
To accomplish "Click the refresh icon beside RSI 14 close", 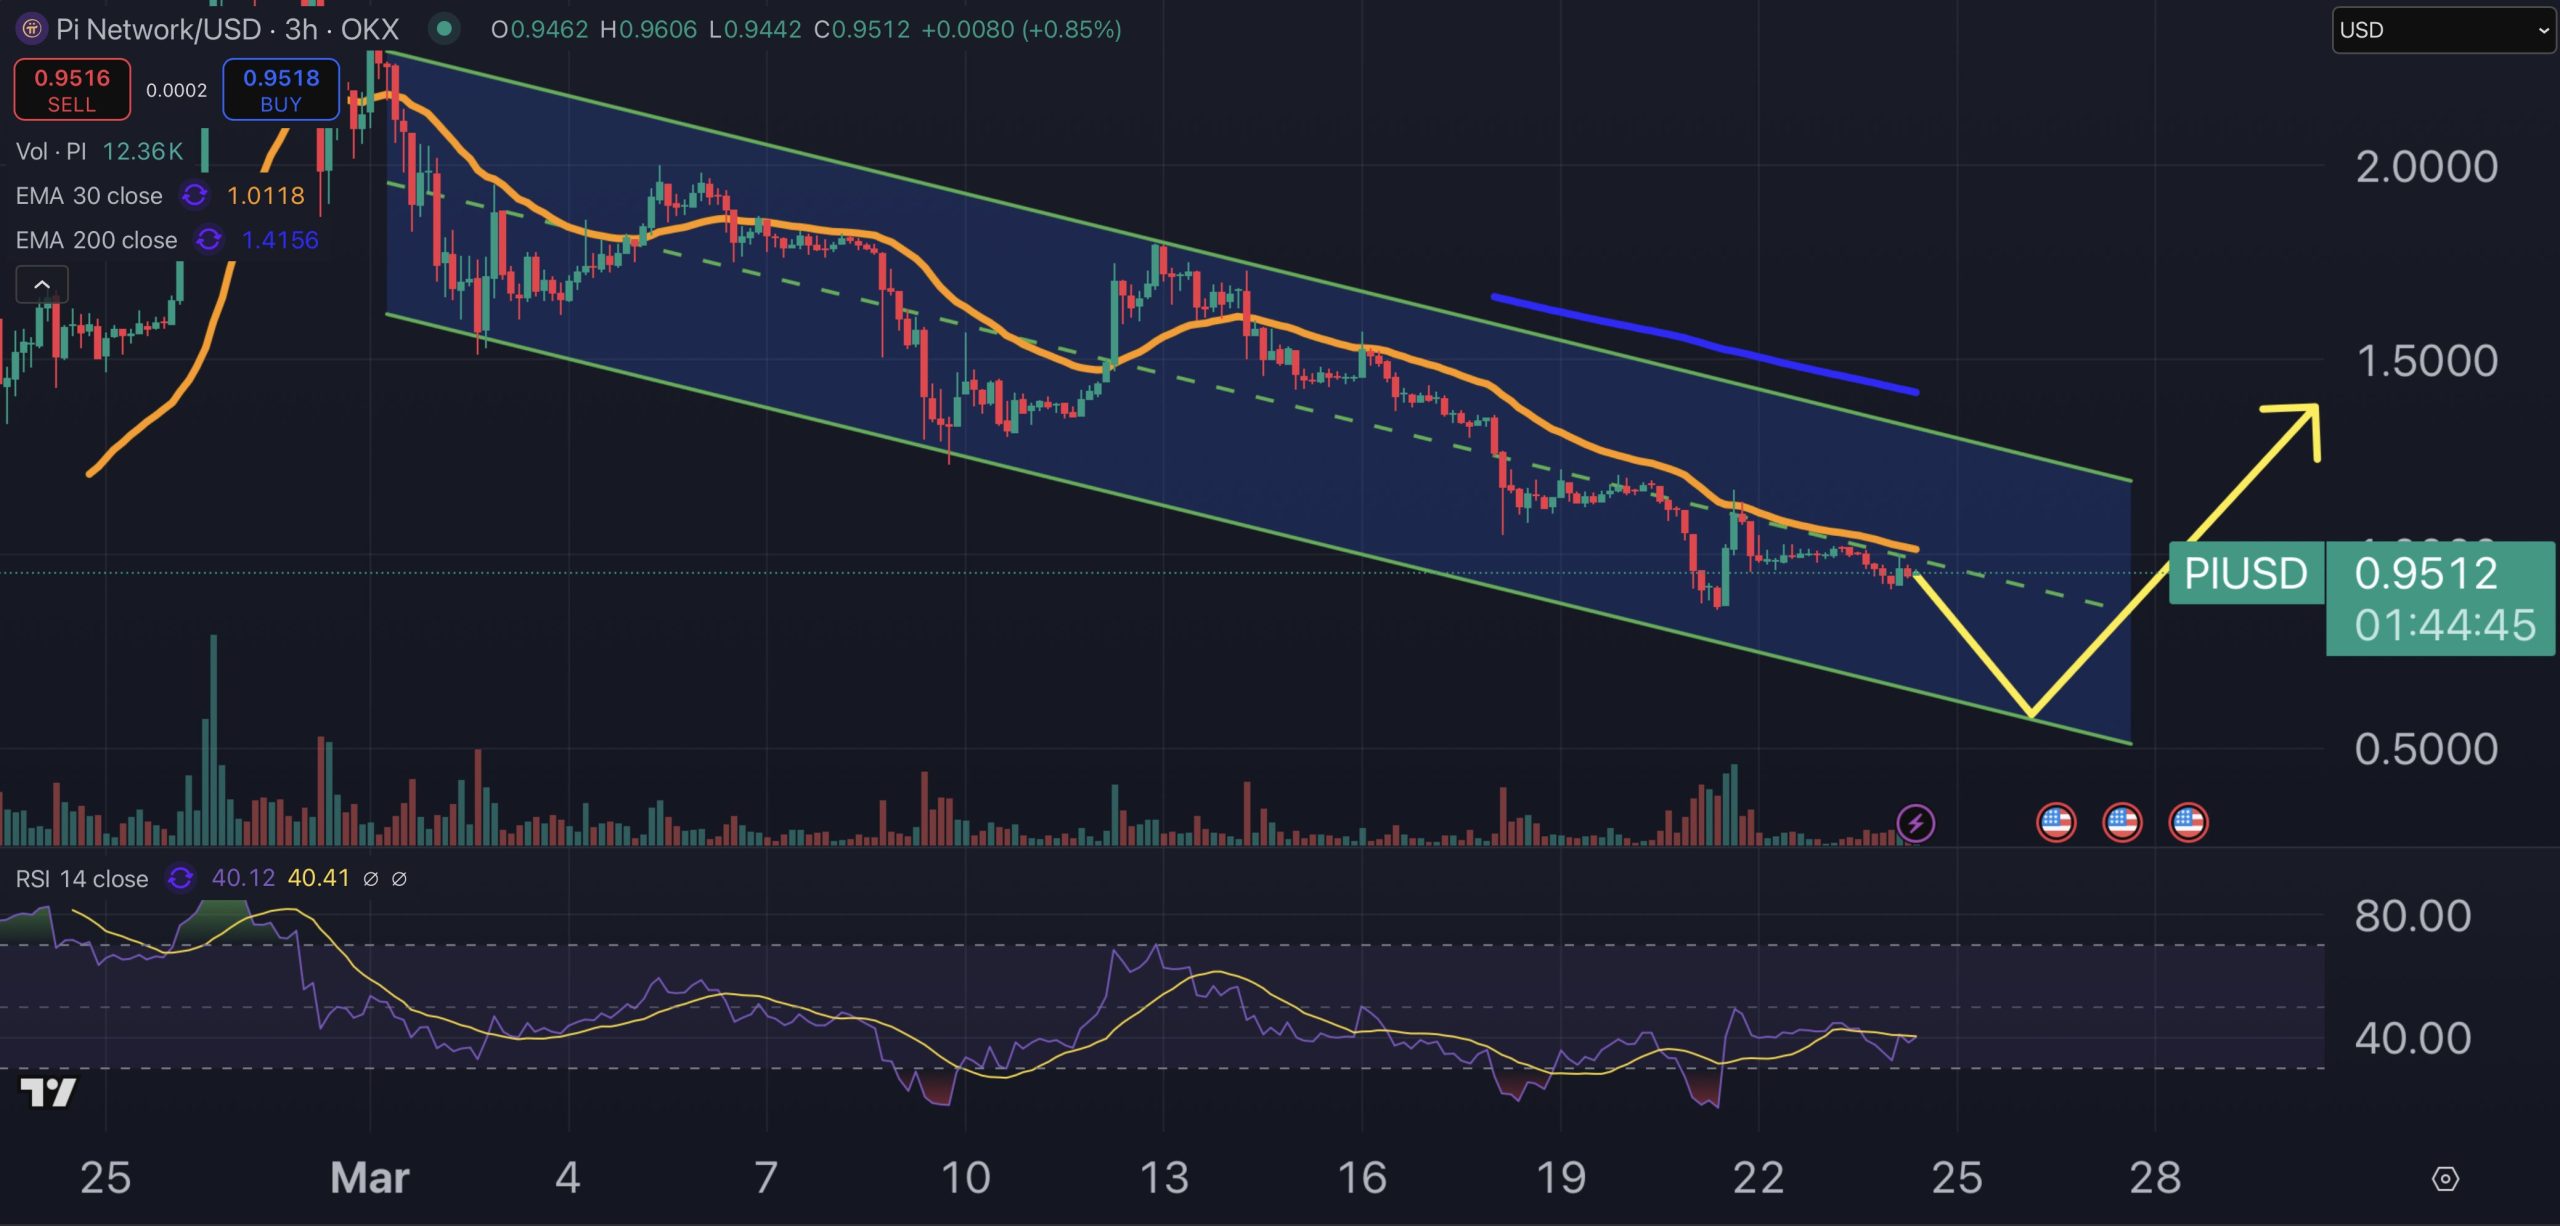I will click(x=178, y=878).
